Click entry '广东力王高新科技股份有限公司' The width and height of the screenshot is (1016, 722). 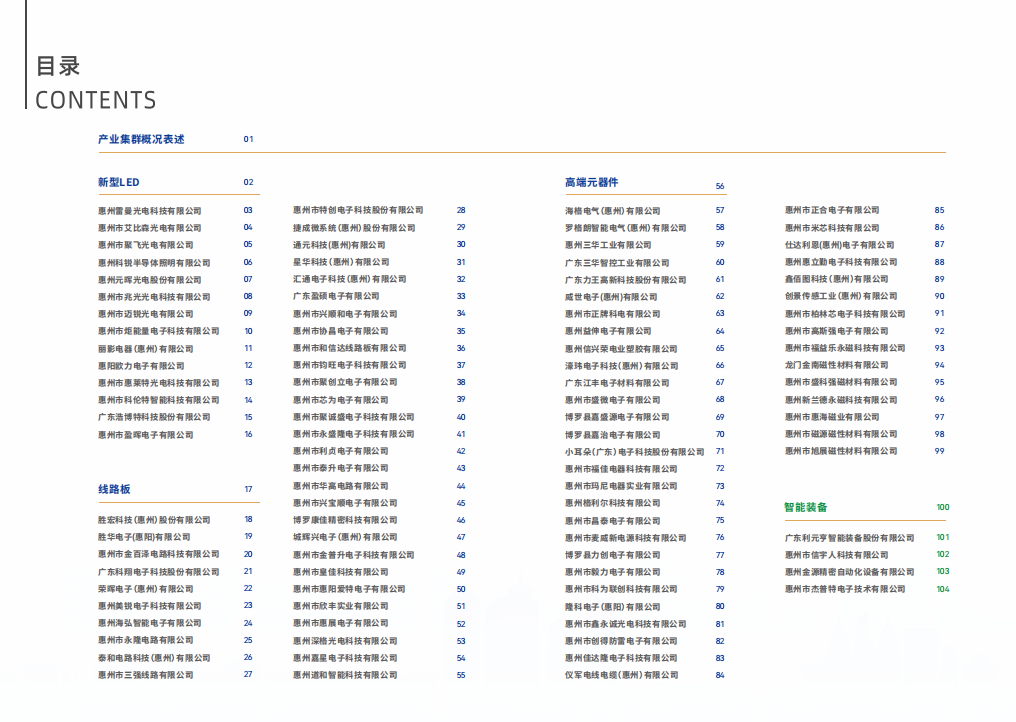click(626, 280)
